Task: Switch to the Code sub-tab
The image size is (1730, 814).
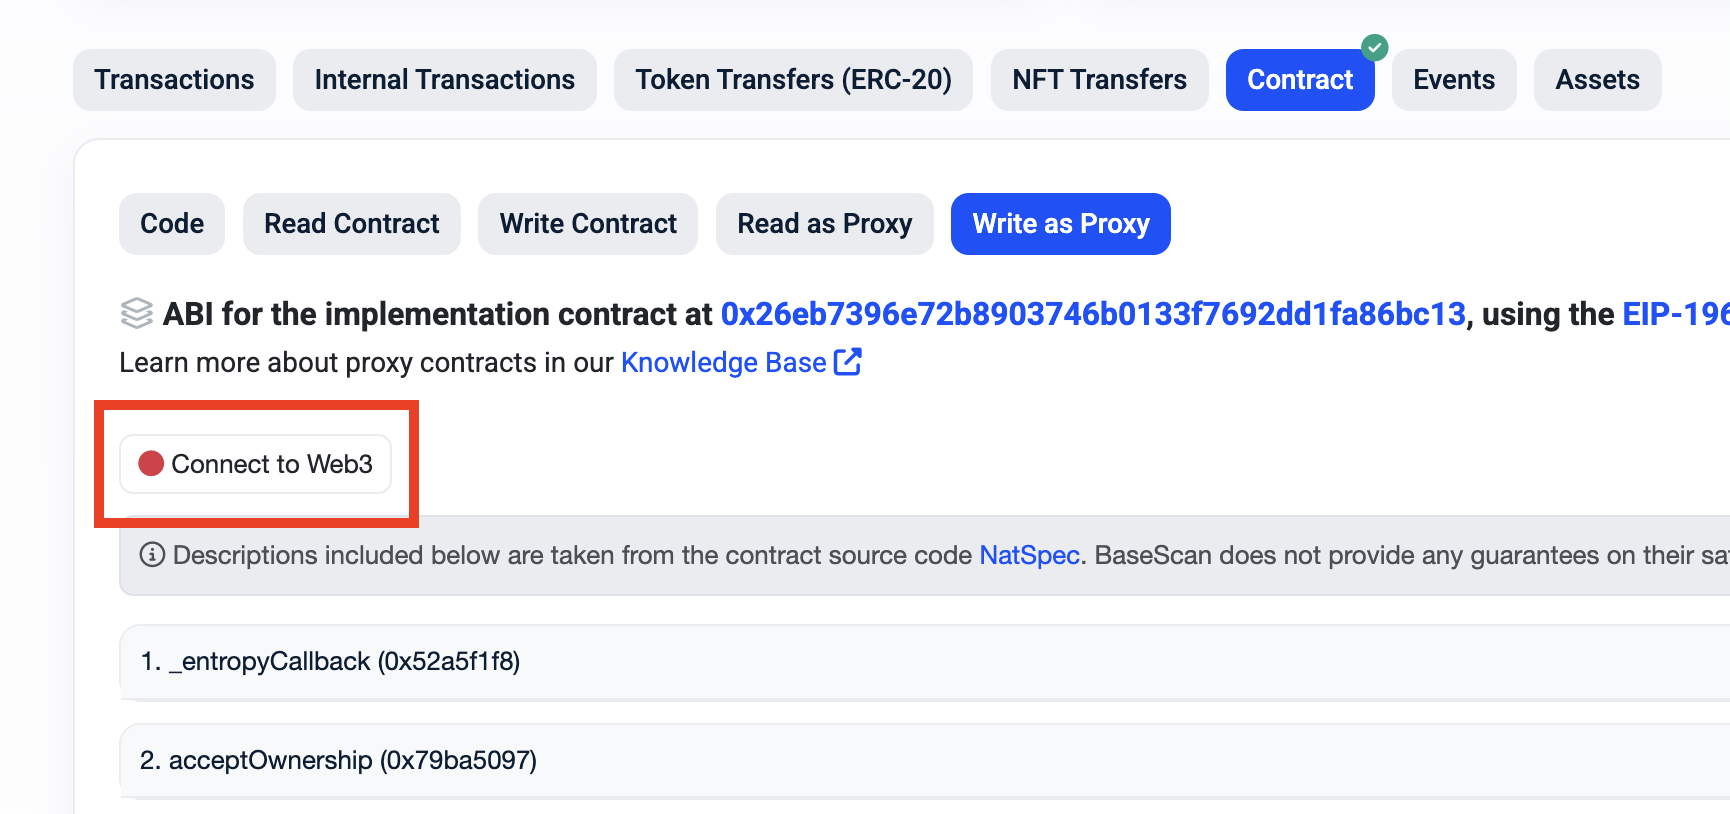Action: pos(172,224)
